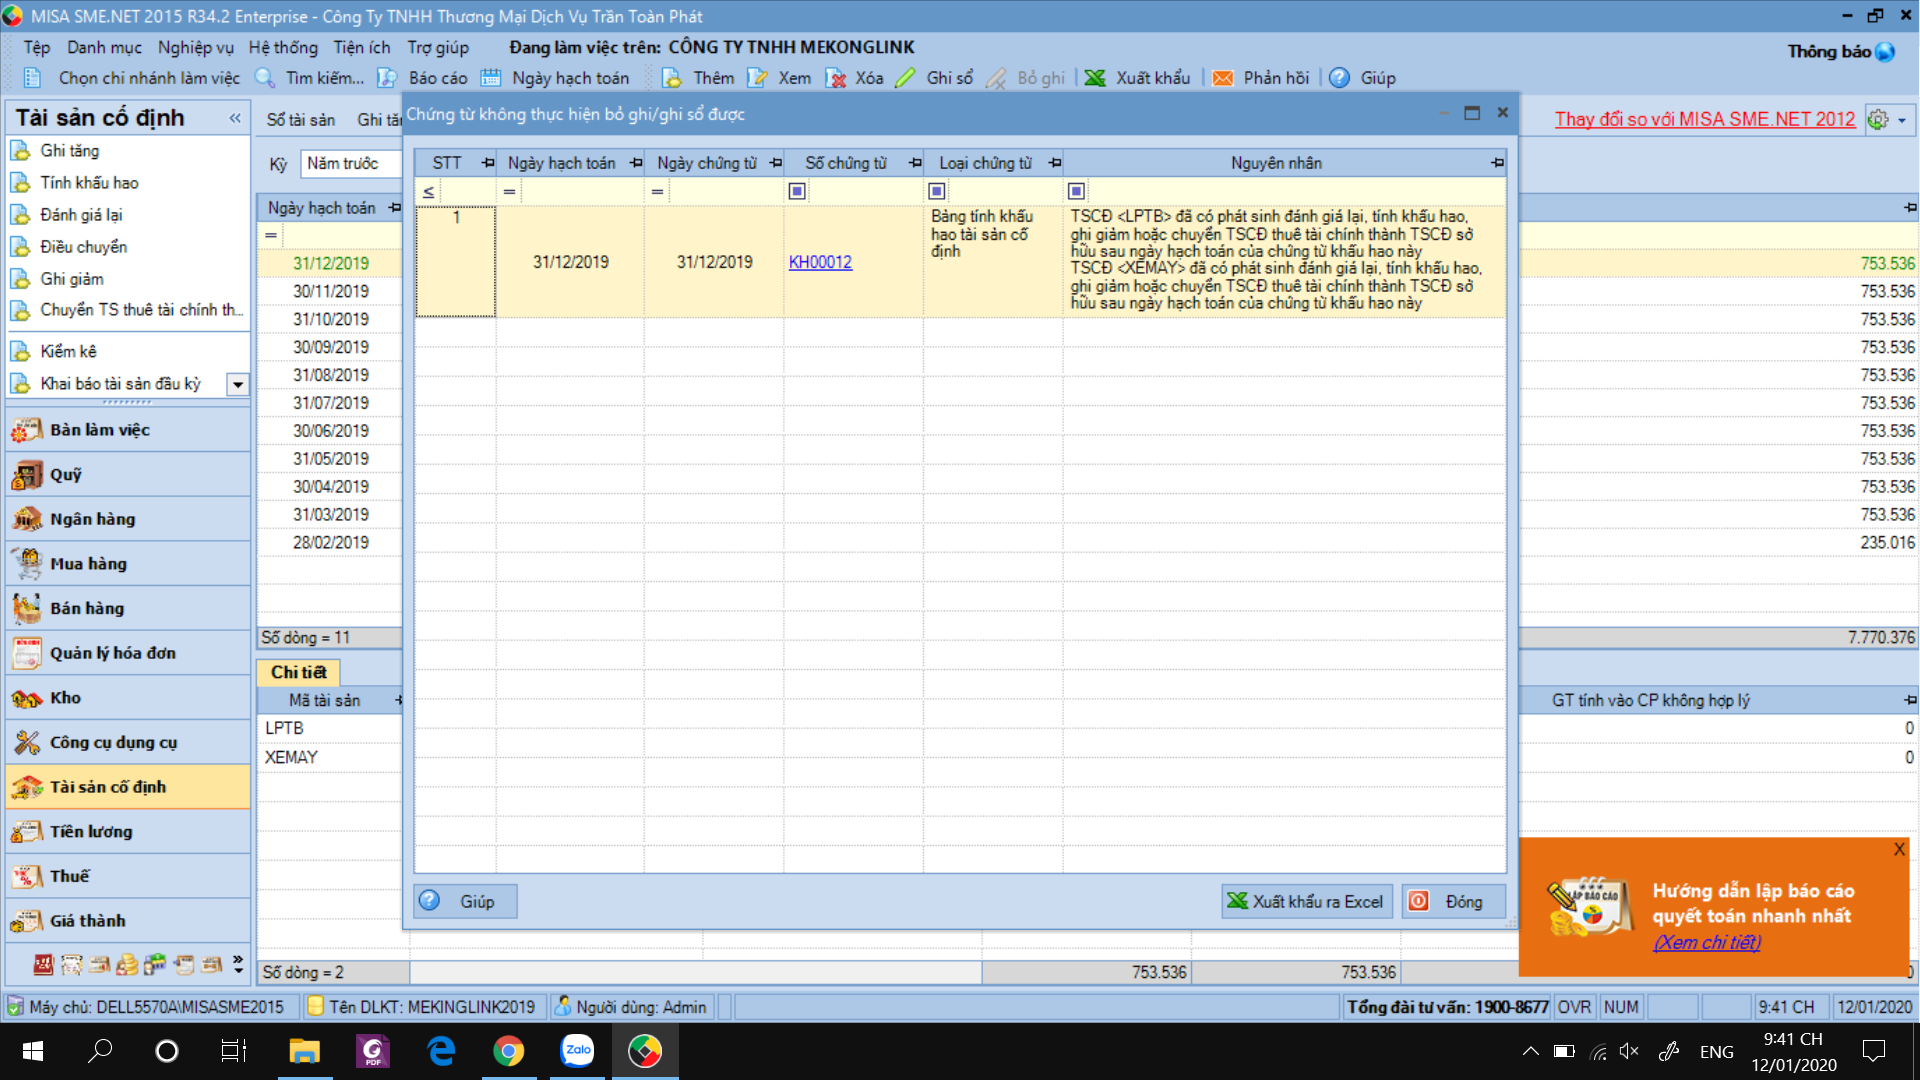Image resolution: width=1920 pixels, height=1080 pixels.
Task: Switch to the Sổ tài sản tab
Action: 300,120
